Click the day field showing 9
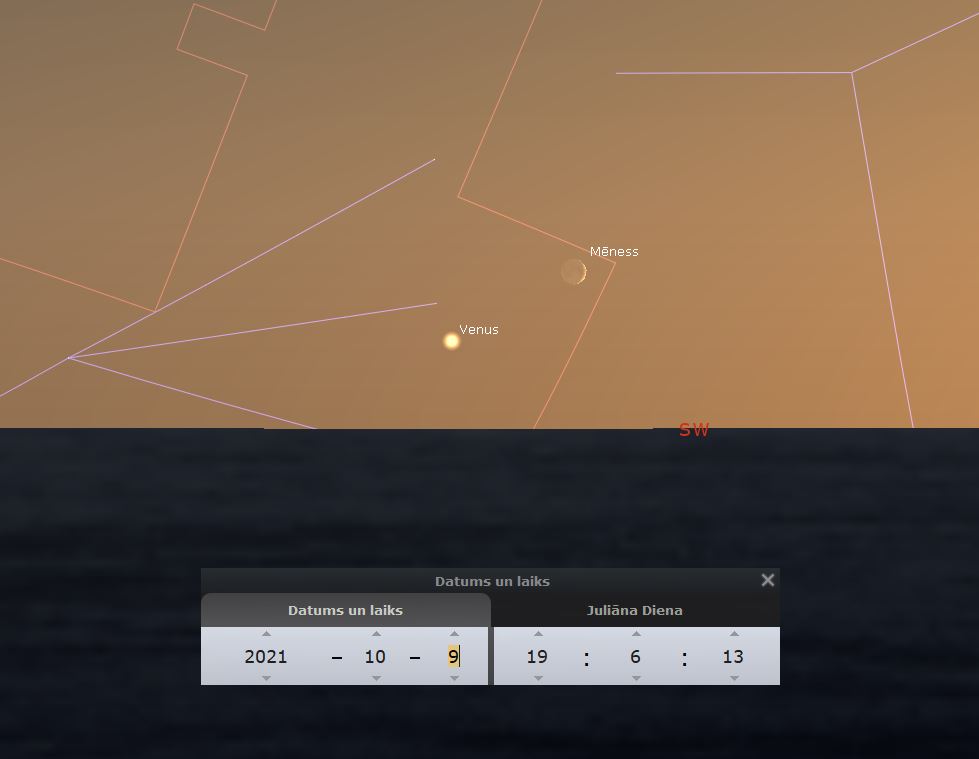The image size is (979, 759). [x=454, y=657]
